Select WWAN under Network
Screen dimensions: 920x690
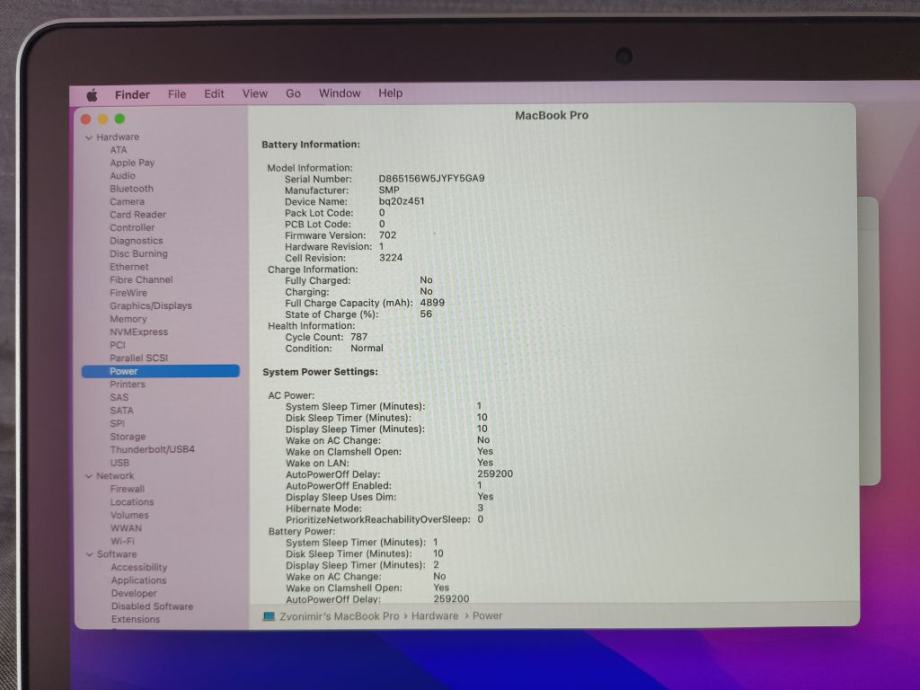[126, 528]
